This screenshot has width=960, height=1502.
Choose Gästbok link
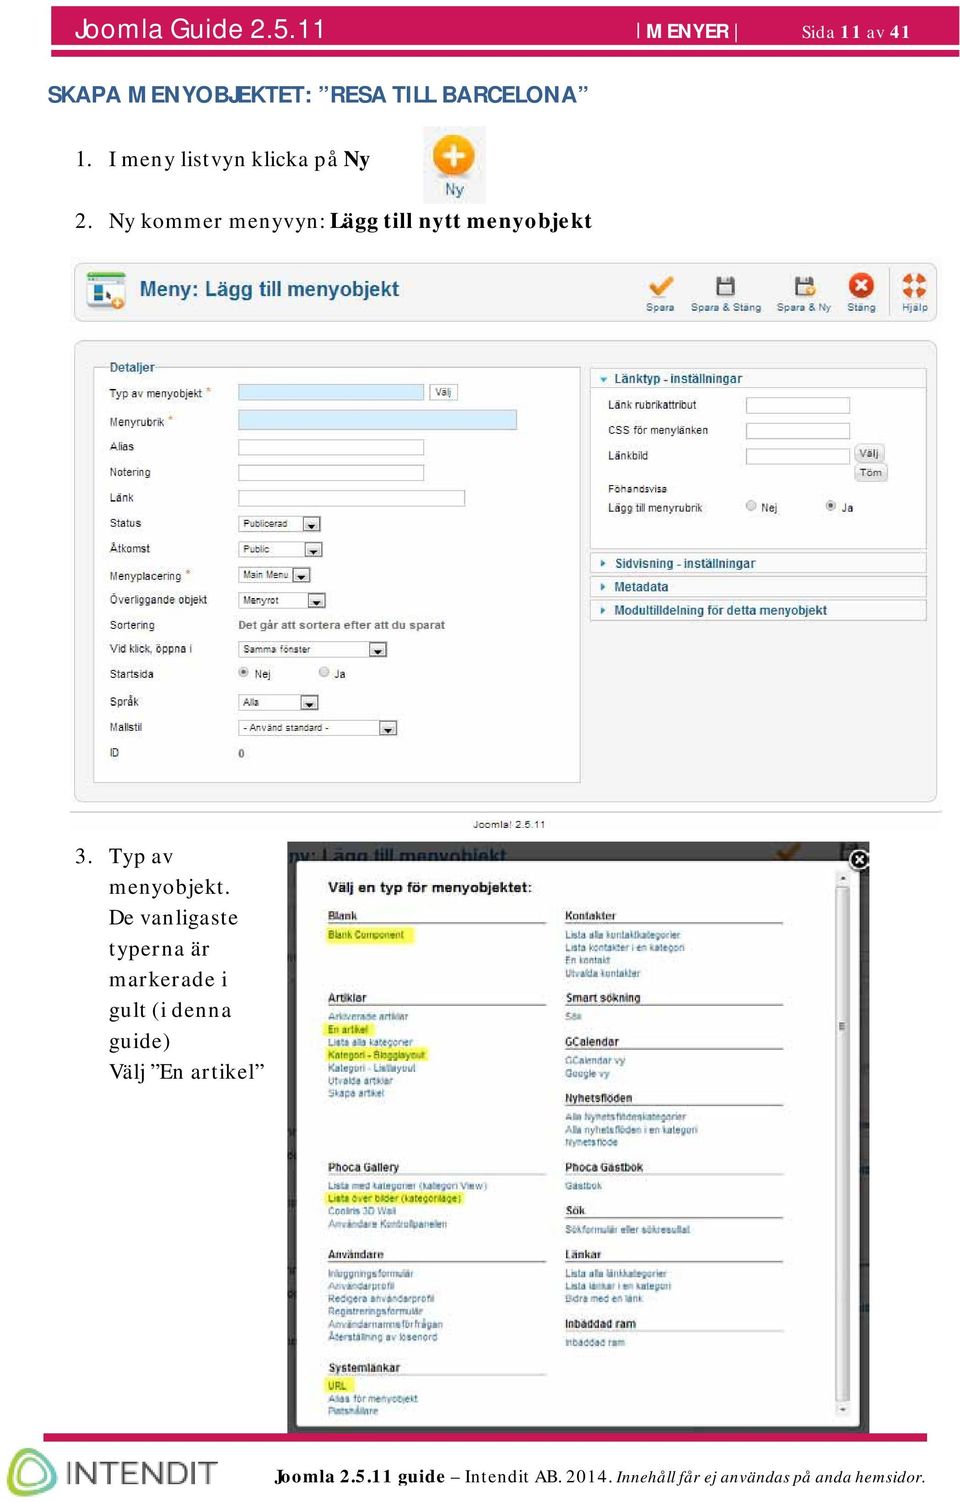[x=584, y=1186]
